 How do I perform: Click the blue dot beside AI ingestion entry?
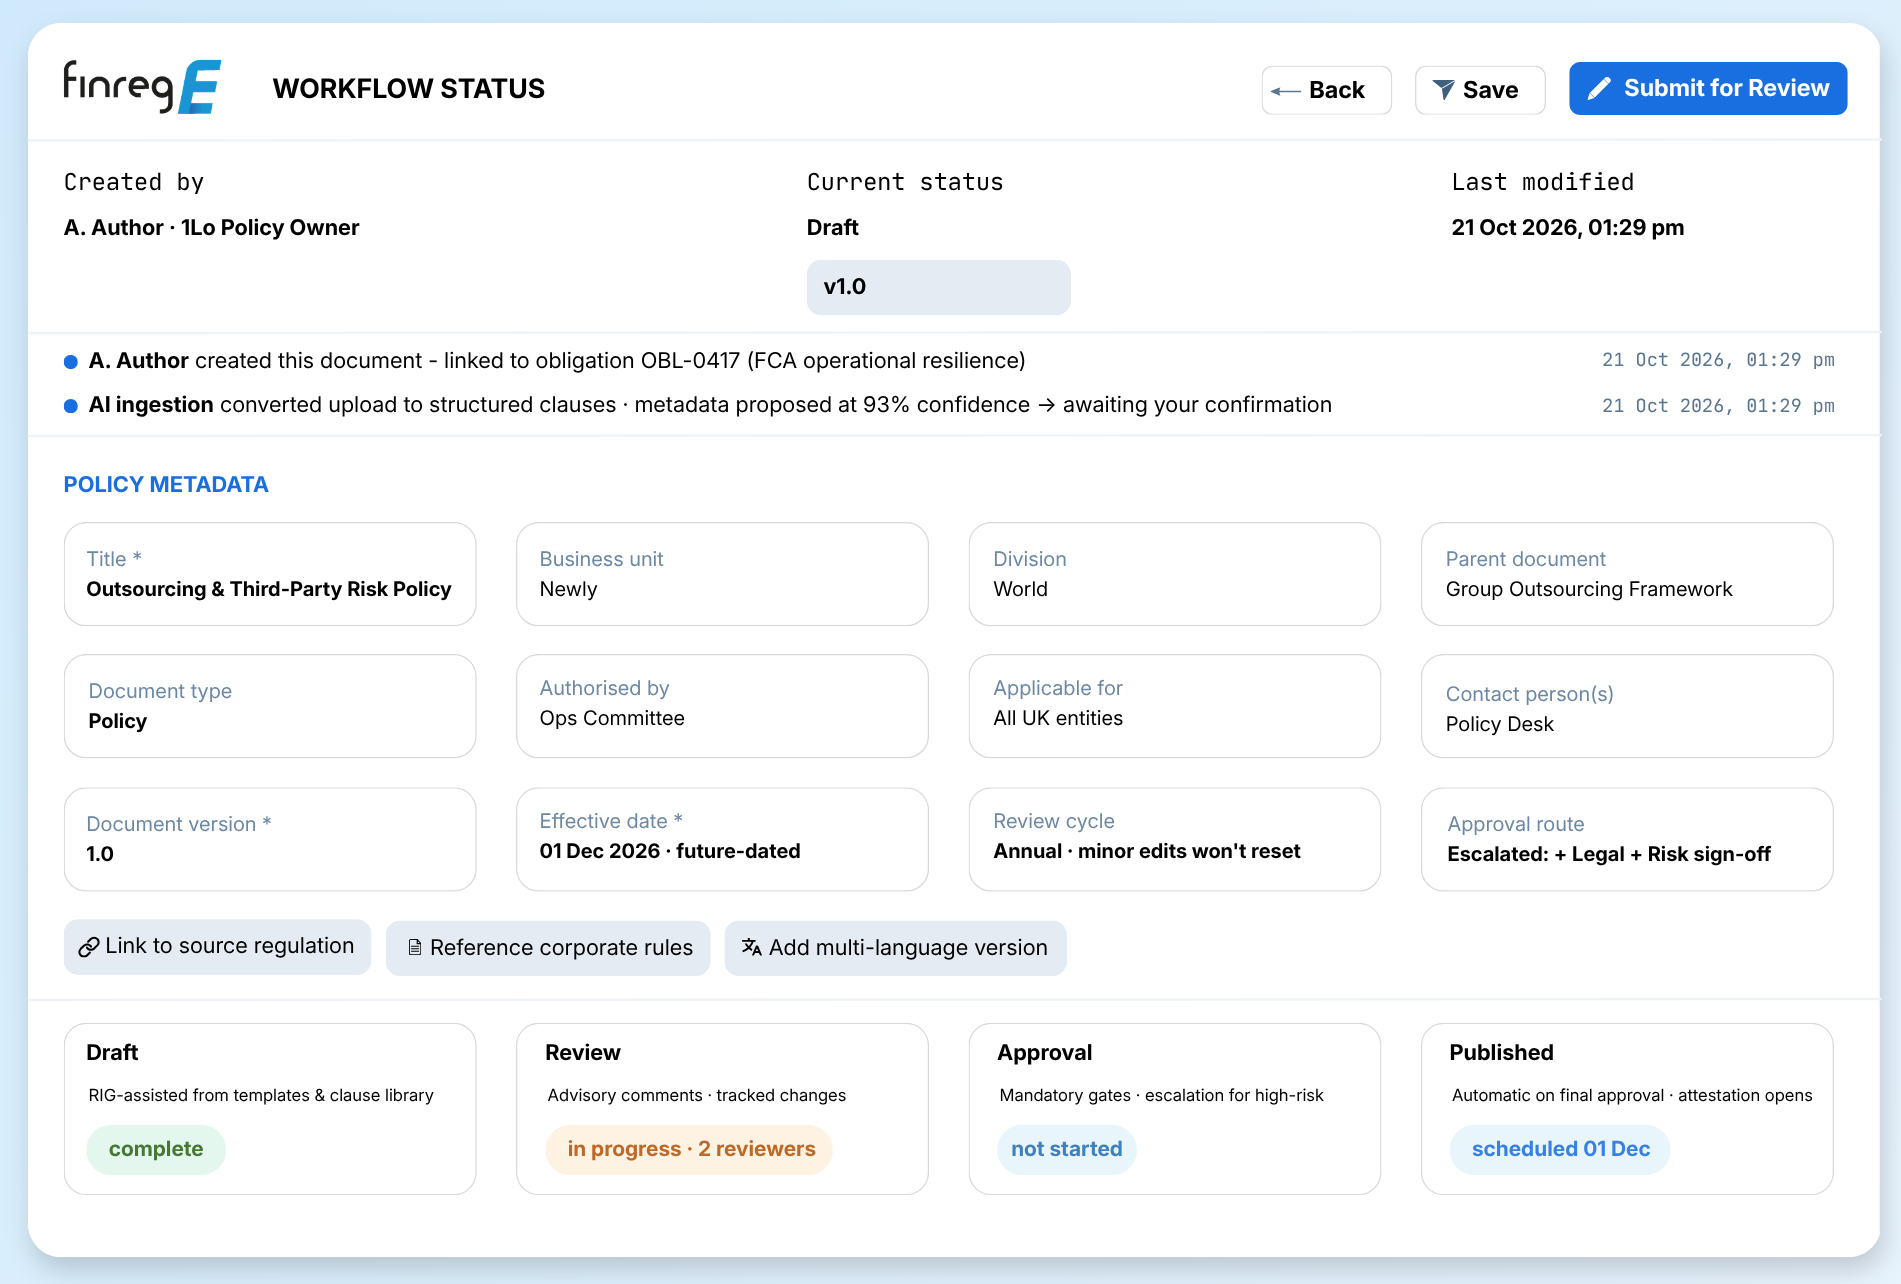(x=71, y=406)
